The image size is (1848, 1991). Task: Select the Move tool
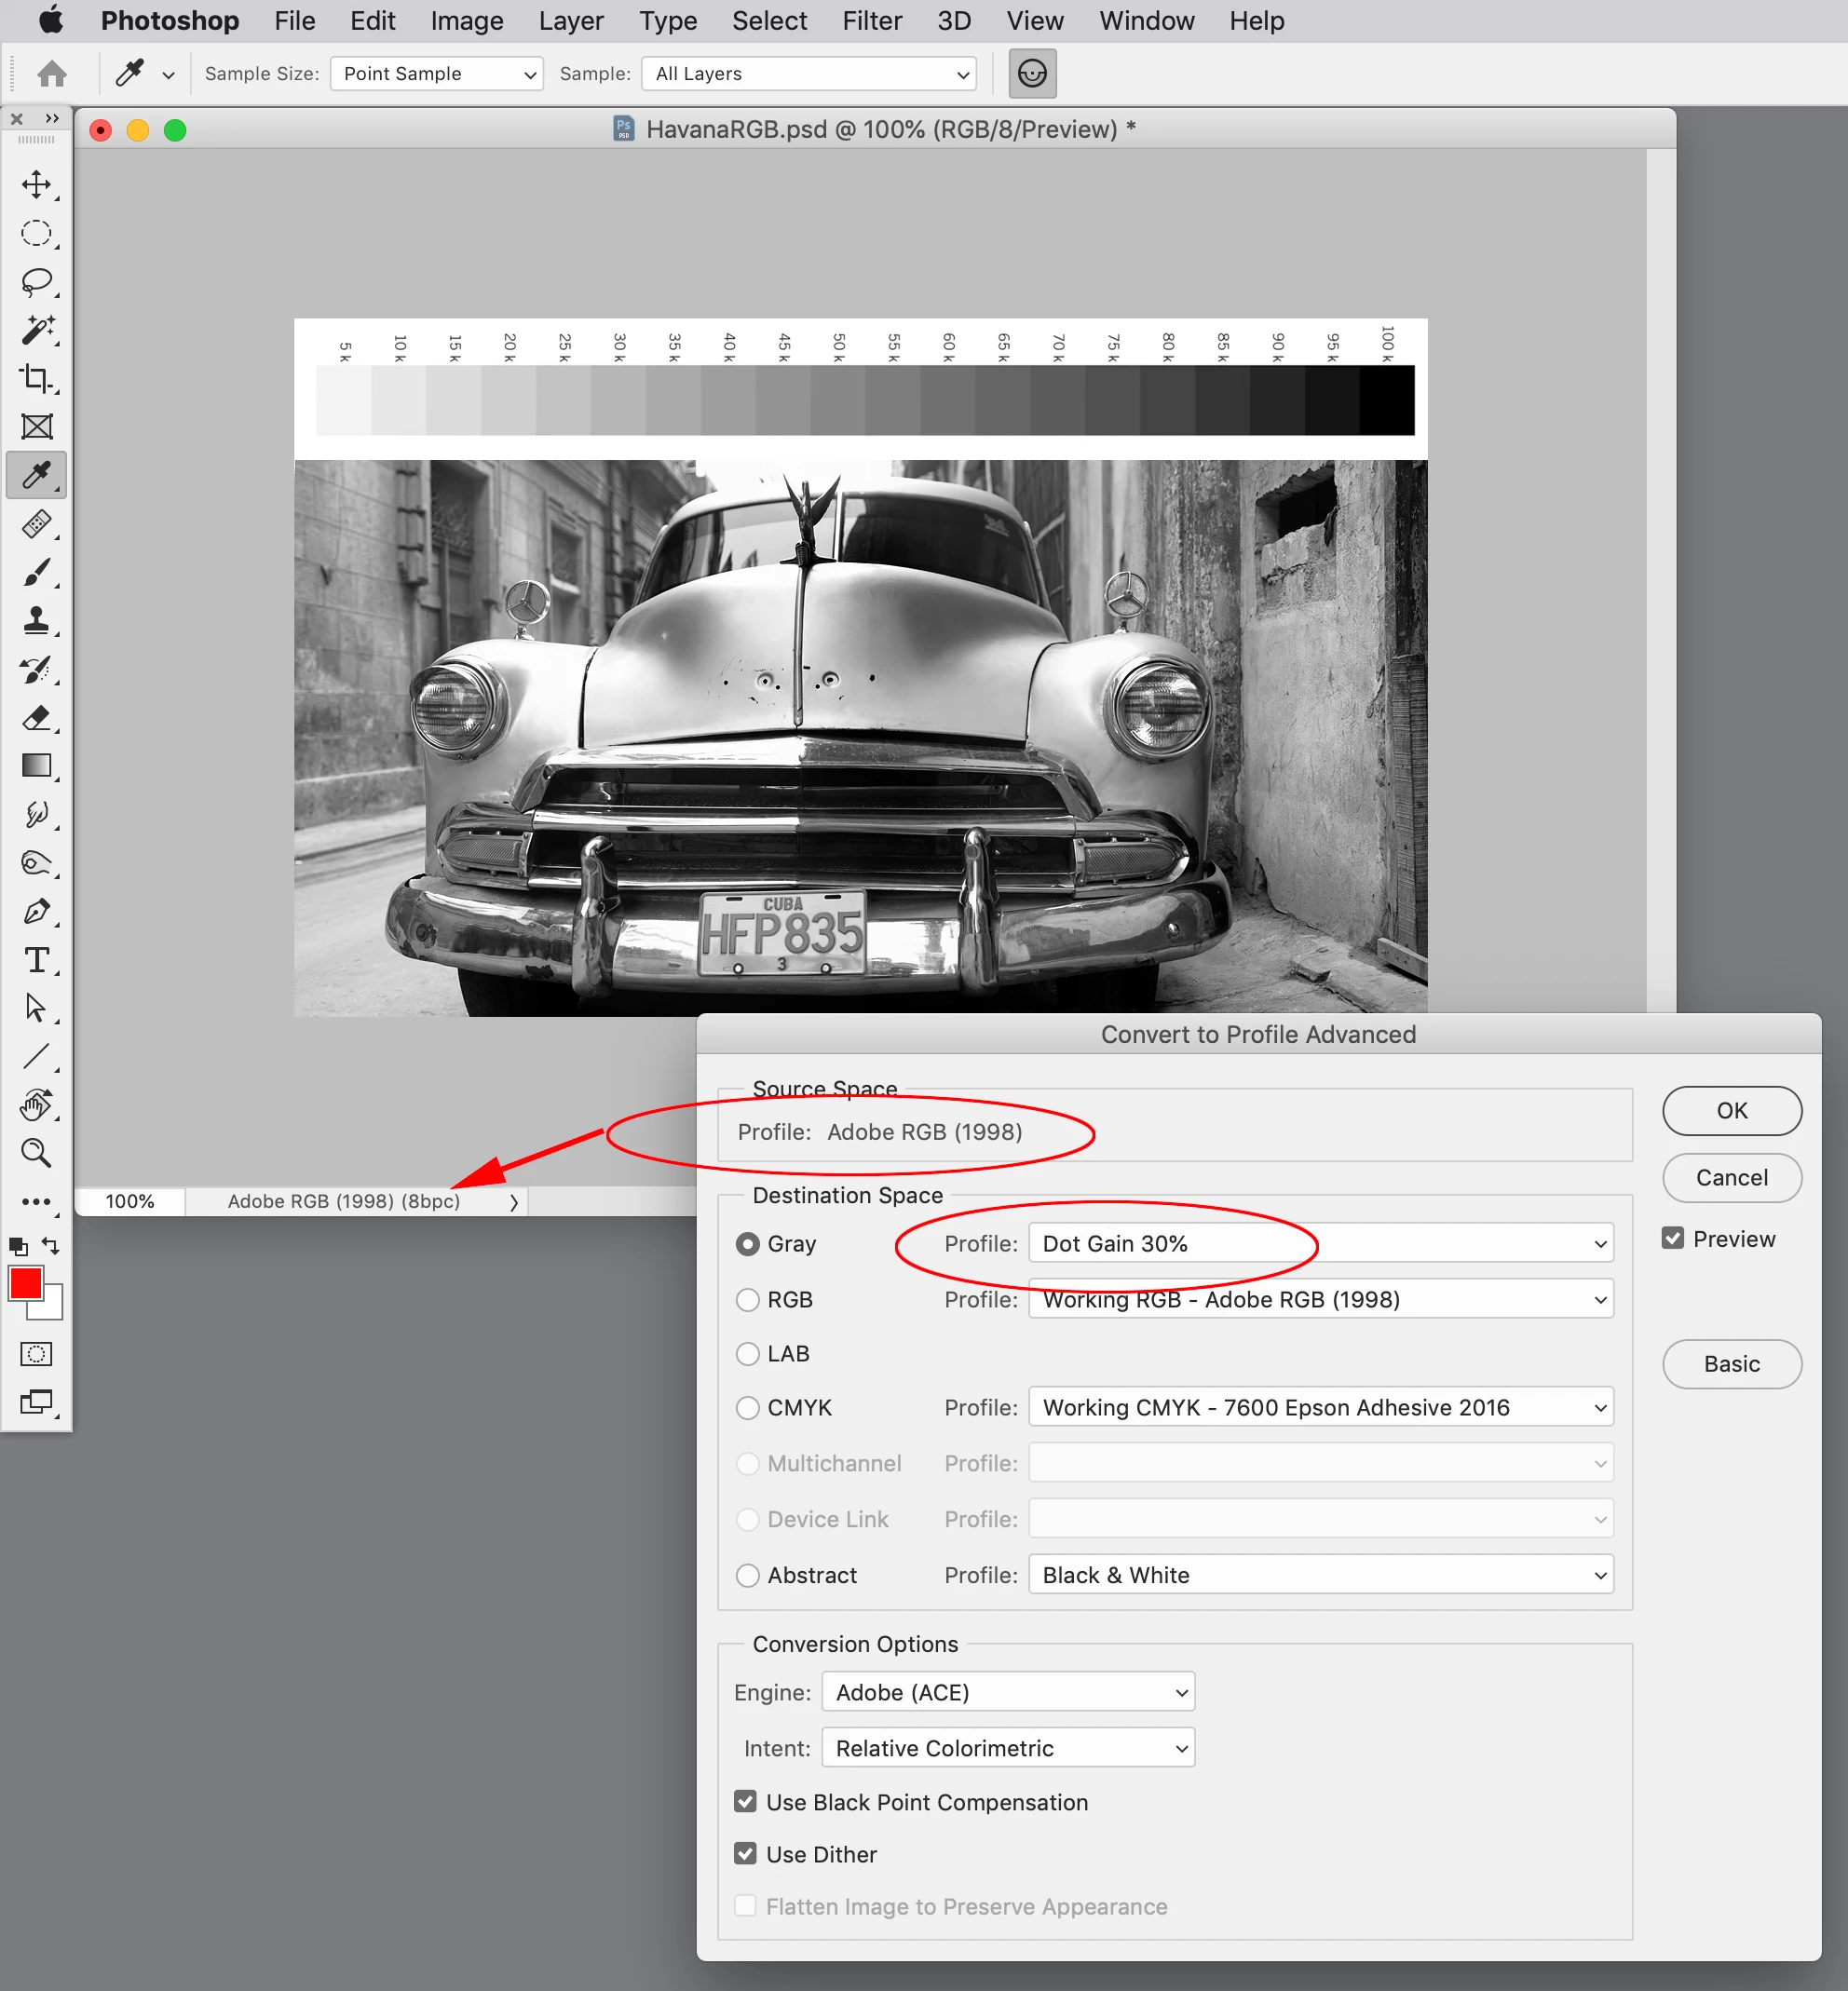coord(37,185)
